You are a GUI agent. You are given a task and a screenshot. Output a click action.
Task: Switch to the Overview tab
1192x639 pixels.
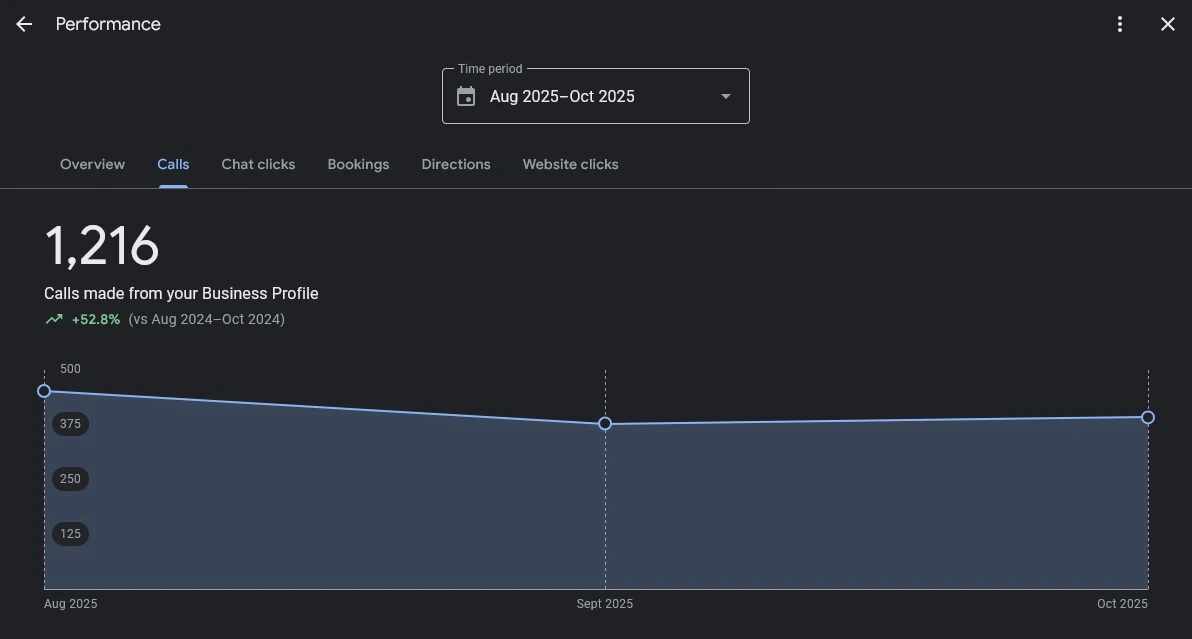[x=92, y=164]
